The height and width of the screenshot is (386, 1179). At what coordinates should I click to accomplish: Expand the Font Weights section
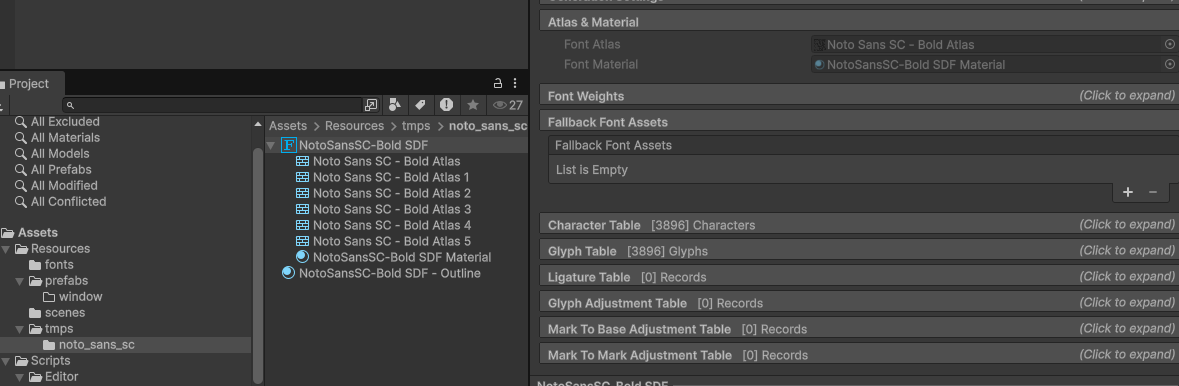click(859, 96)
